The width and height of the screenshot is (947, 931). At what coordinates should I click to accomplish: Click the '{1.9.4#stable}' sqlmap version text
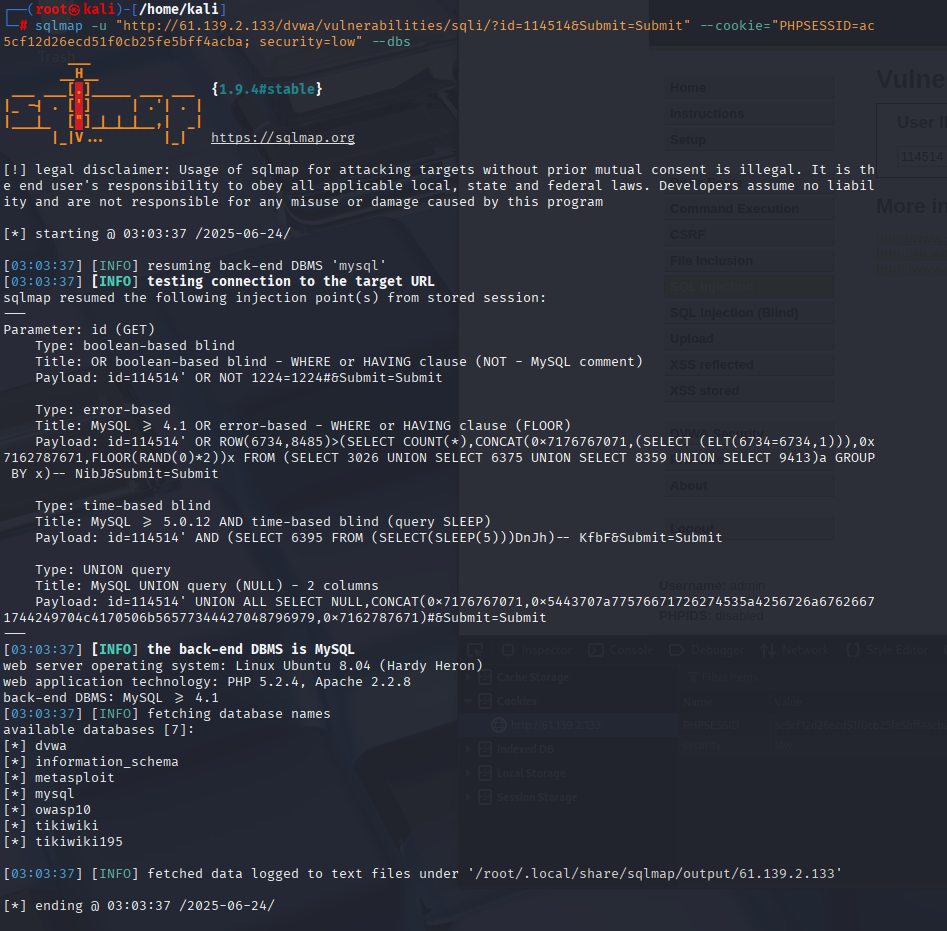[x=267, y=89]
